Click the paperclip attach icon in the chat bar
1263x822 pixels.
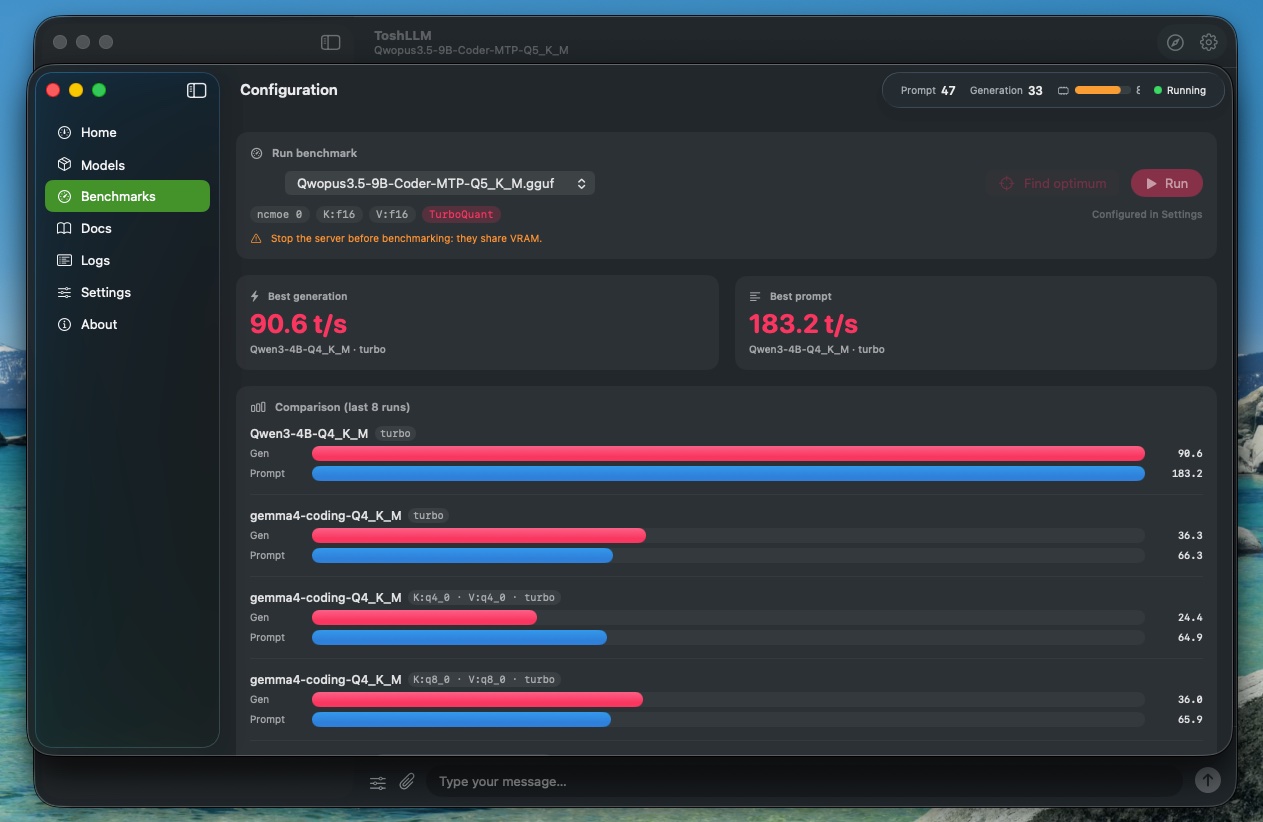407,782
